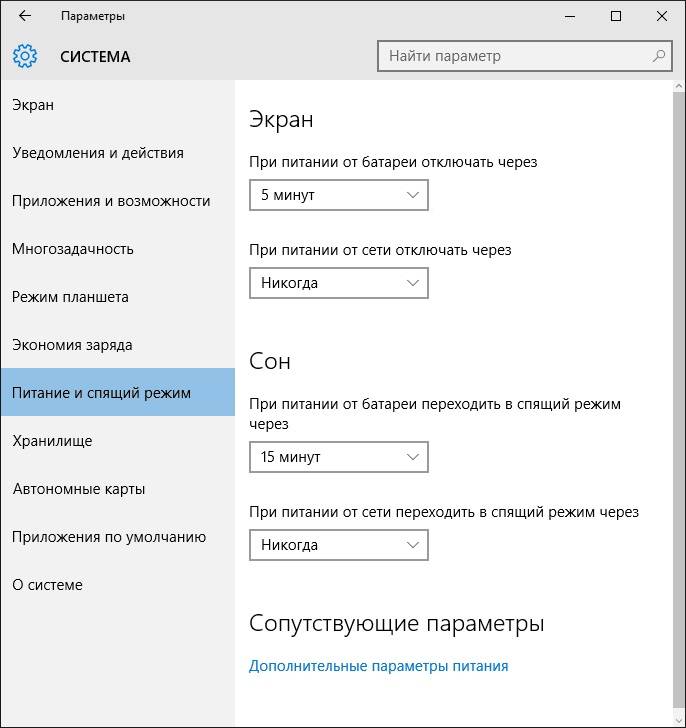Screen dimensions: 686x728
Task: Click the system settings gear icon
Action: point(25,56)
